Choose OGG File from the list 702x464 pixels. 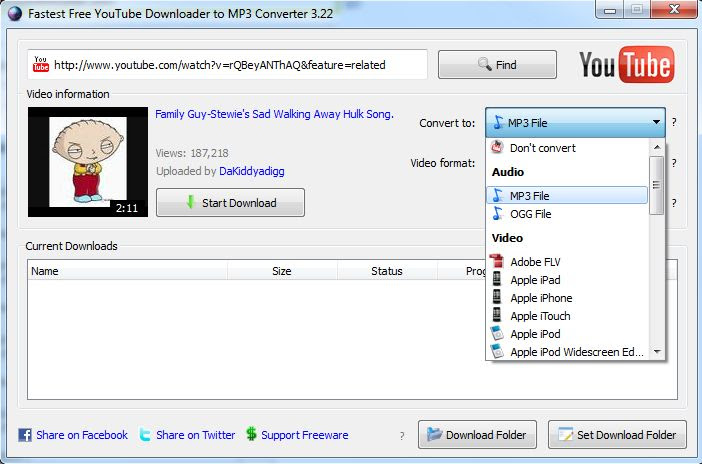(567, 214)
